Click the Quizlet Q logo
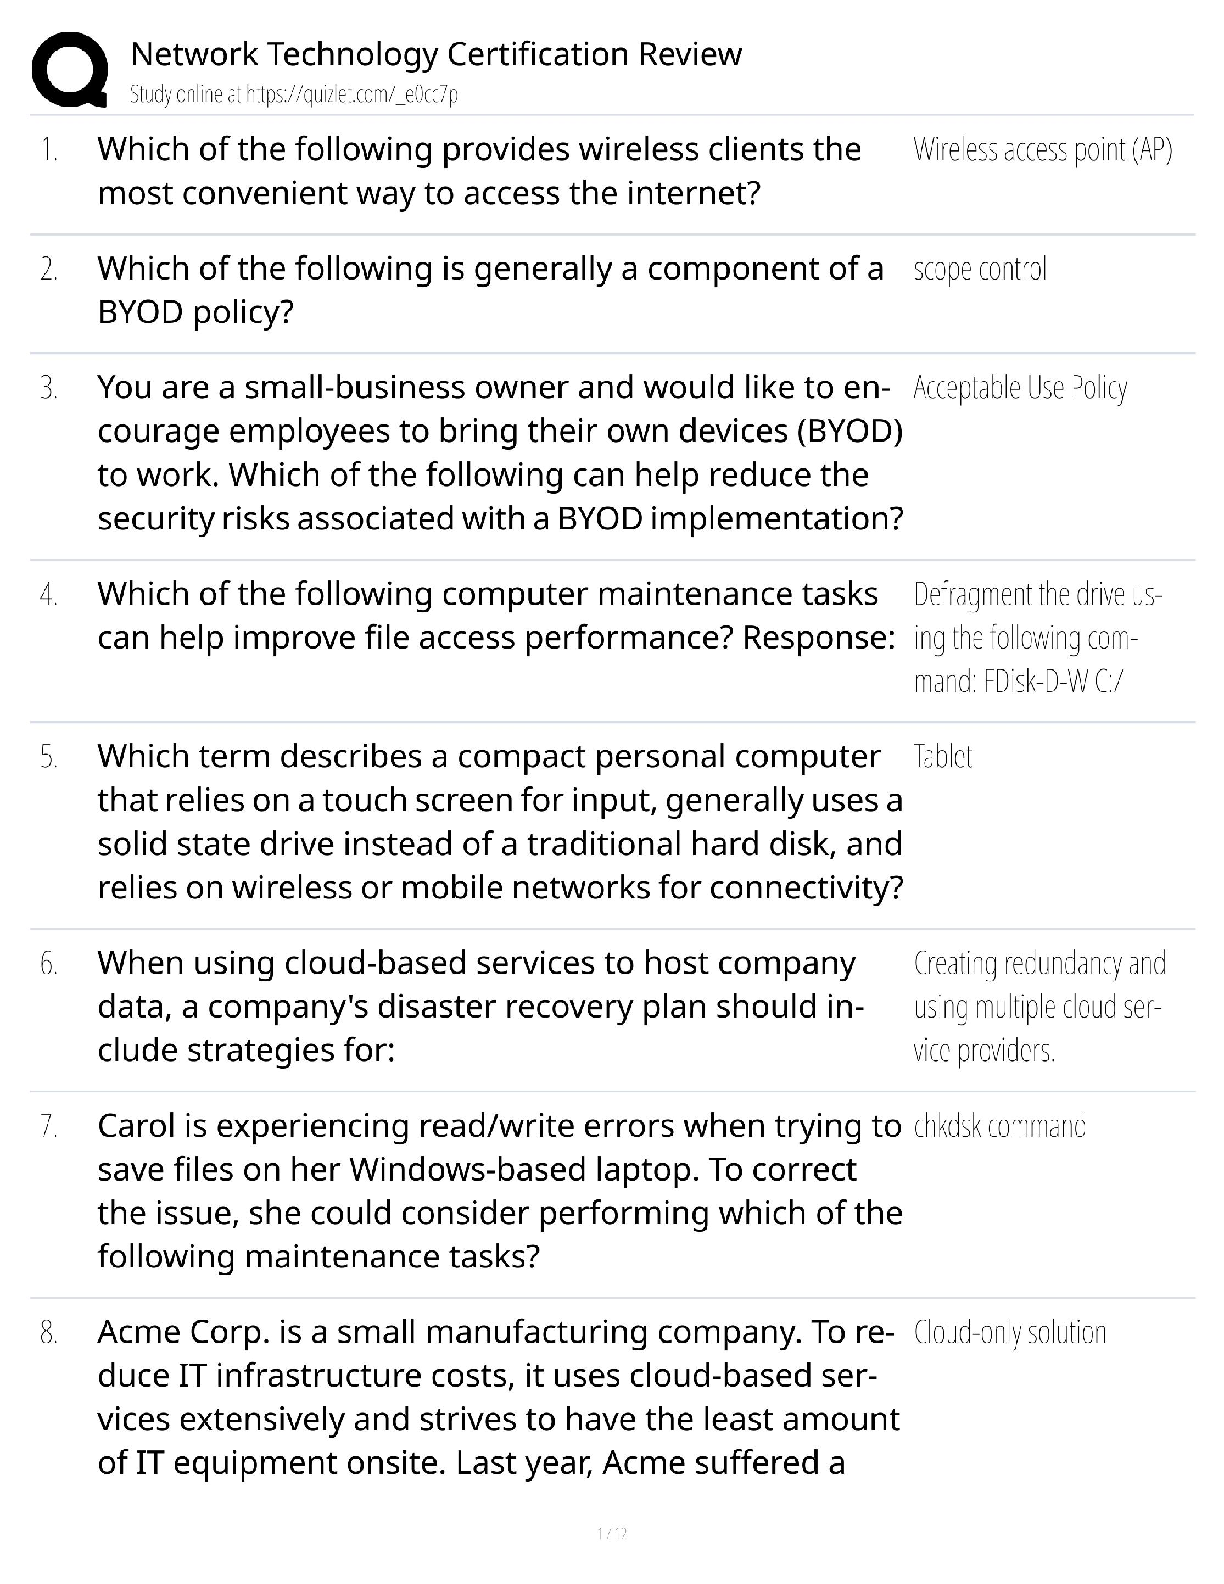 coord(70,69)
